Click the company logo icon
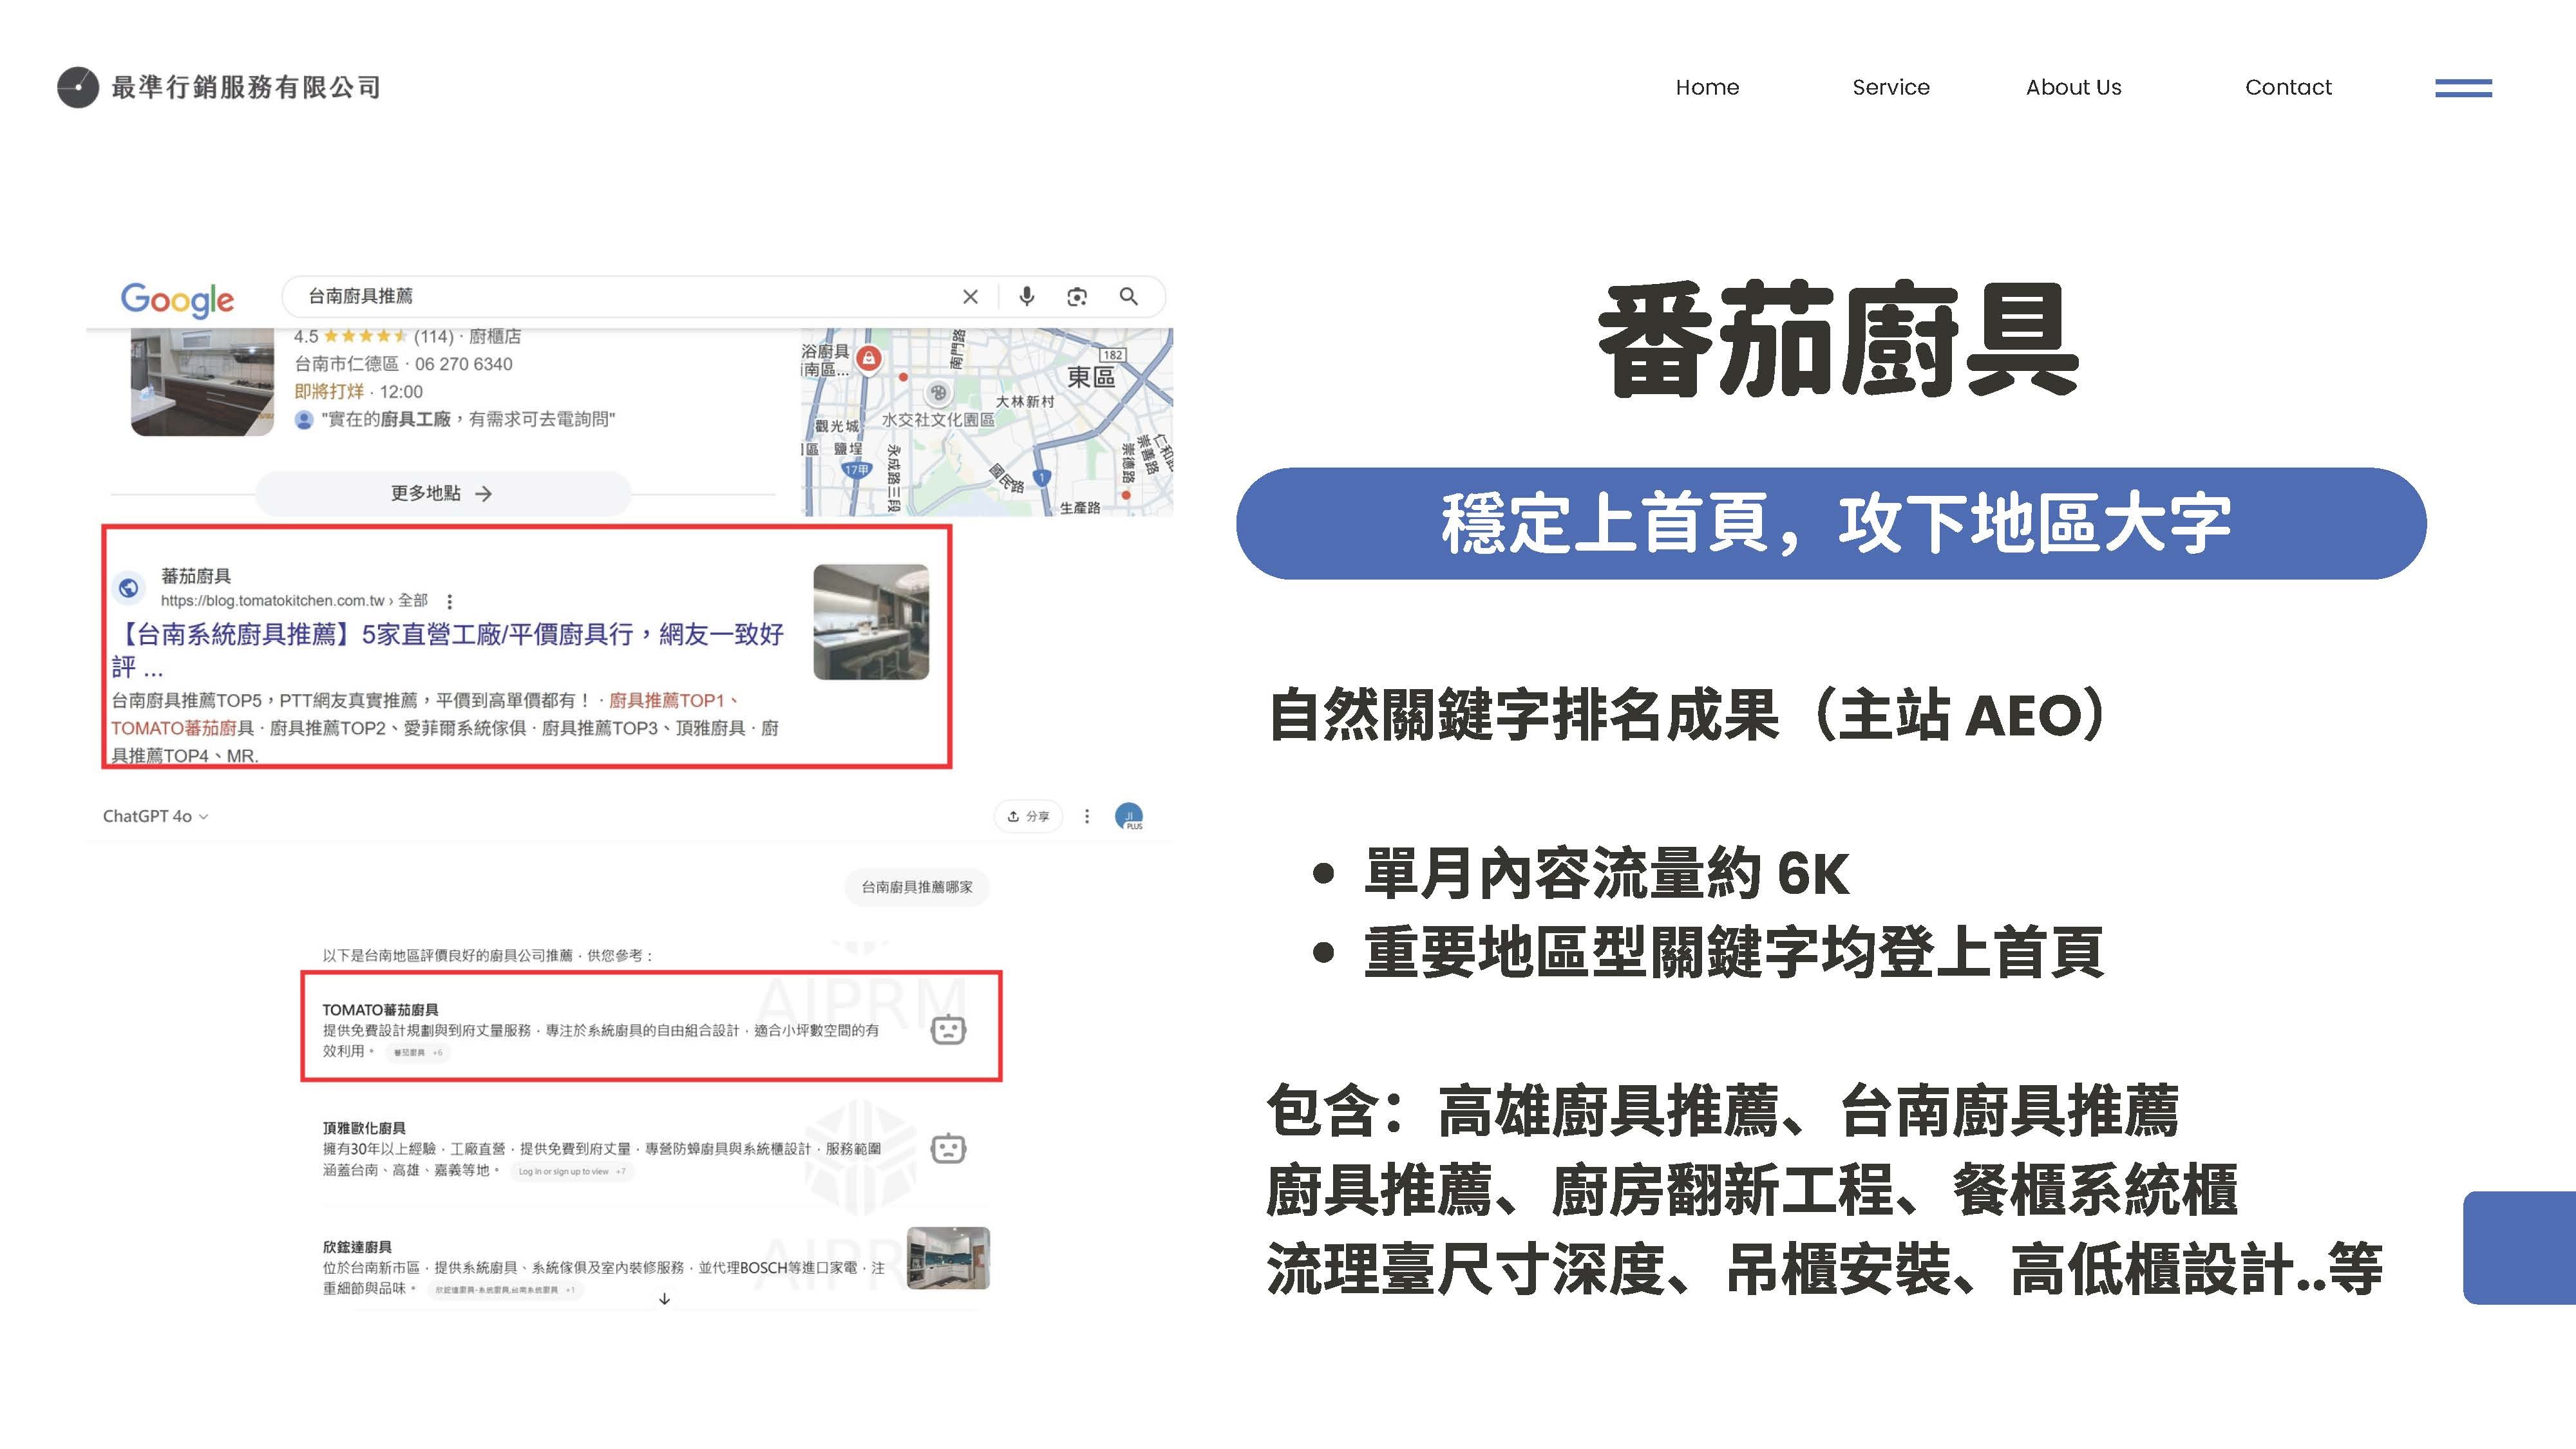The width and height of the screenshot is (2576, 1449). (x=78, y=88)
